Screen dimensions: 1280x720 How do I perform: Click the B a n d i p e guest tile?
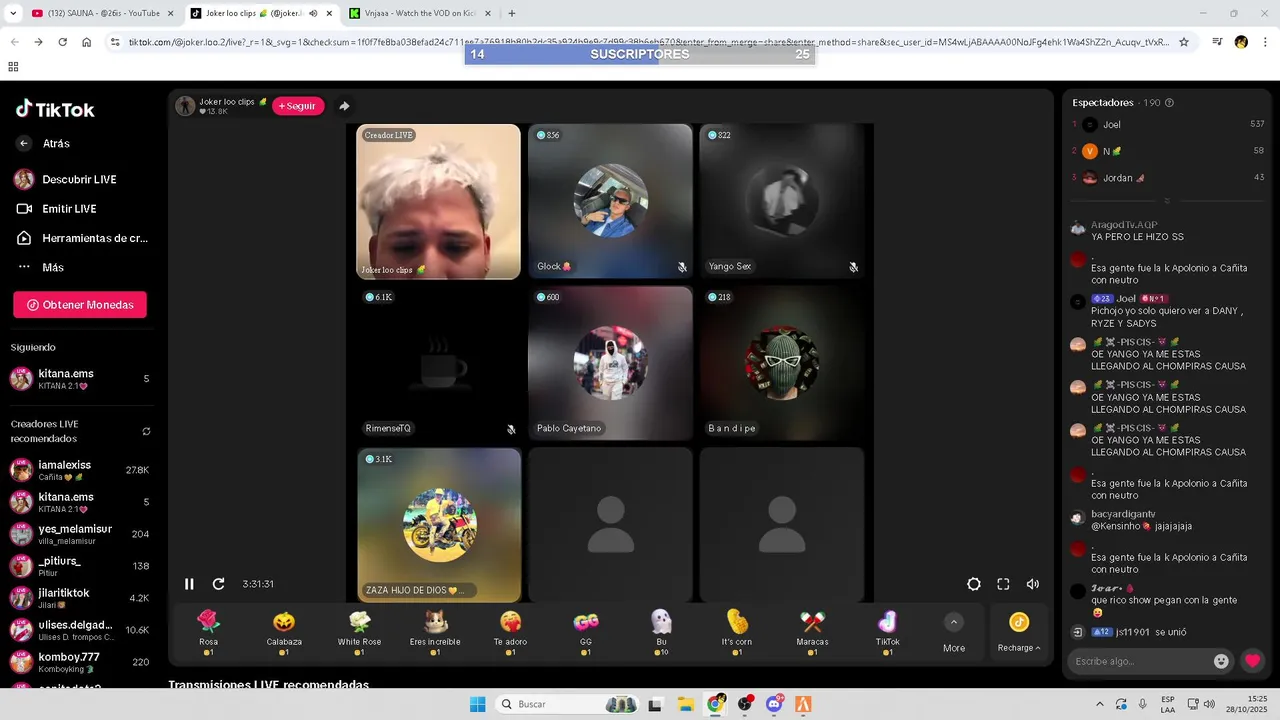pyautogui.click(x=782, y=363)
